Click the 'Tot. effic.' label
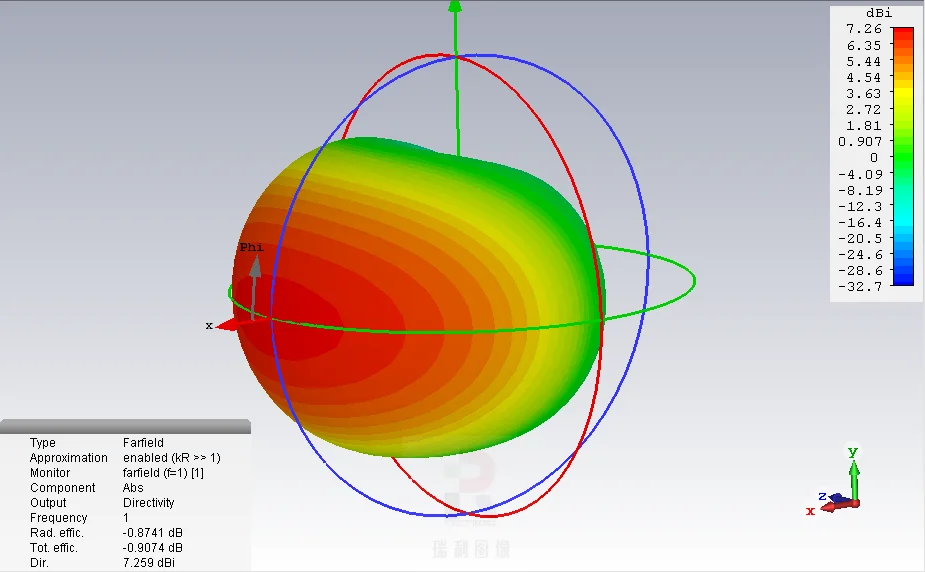This screenshot has height=572, width=925. 54,548
